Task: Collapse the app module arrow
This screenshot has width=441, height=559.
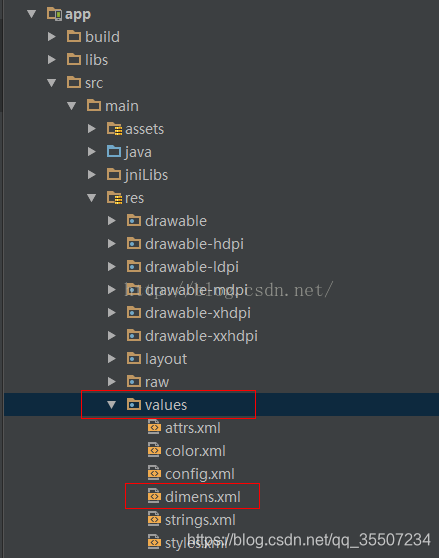Action: click(x=32, y=14)
